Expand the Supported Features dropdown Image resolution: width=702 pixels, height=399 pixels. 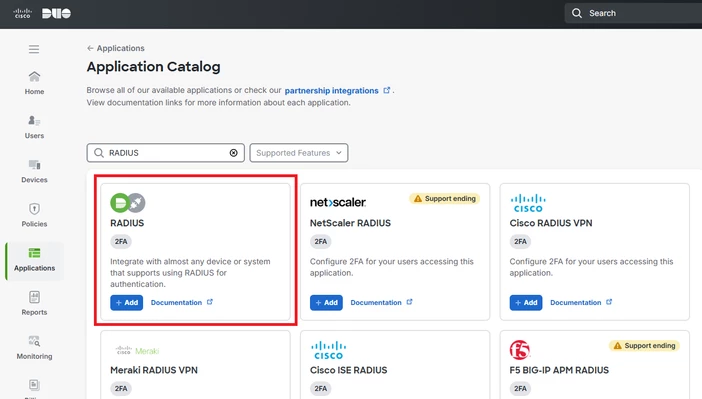tap(299, 153)
